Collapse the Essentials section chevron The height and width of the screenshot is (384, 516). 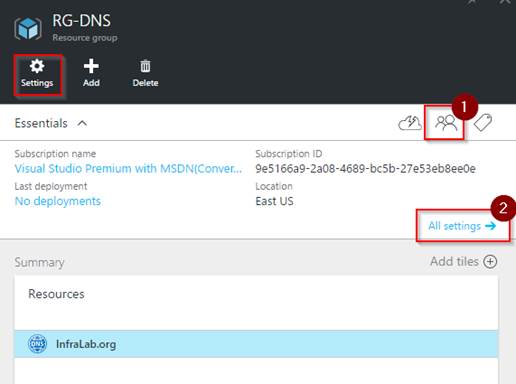click(82, 123)
